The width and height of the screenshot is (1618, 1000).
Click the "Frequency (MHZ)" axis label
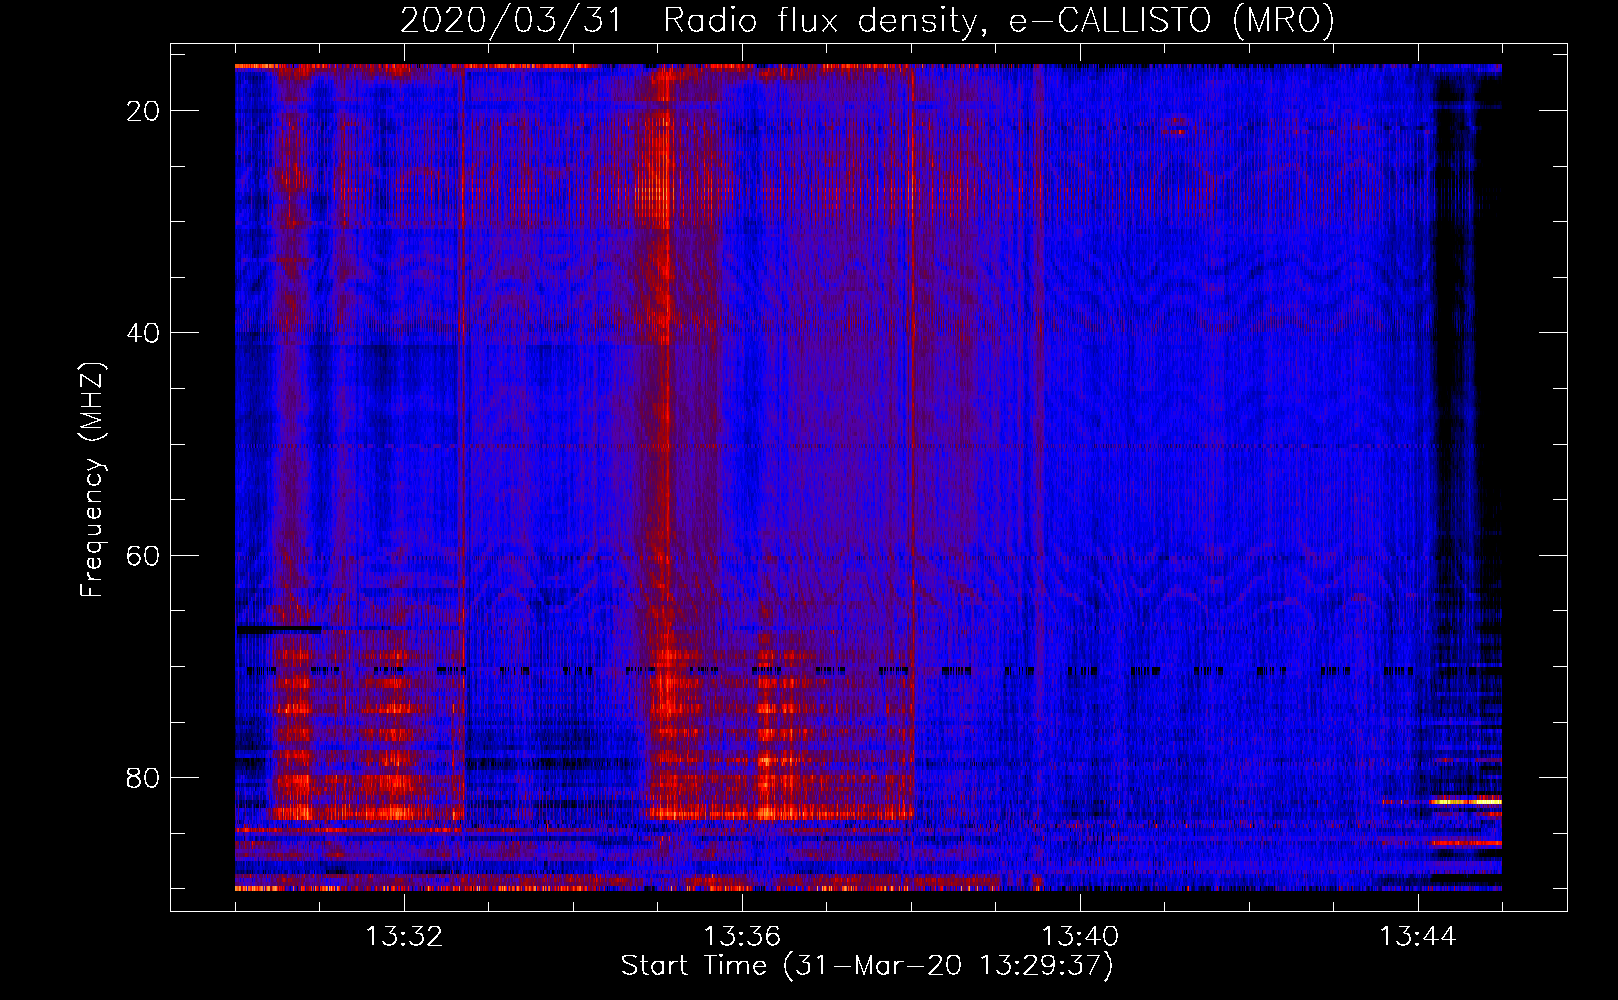tap(92, 480)
